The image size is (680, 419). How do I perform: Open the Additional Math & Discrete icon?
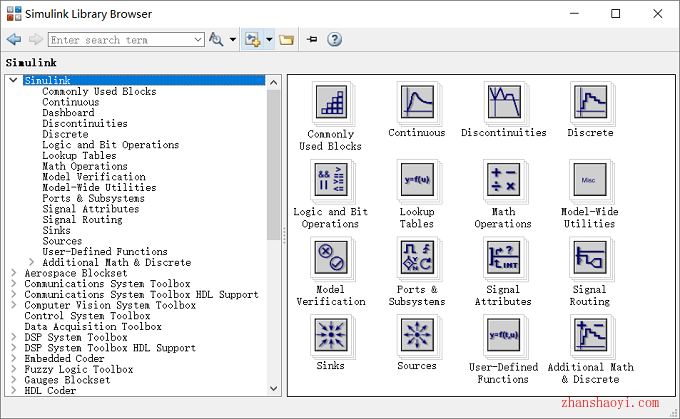591,336
